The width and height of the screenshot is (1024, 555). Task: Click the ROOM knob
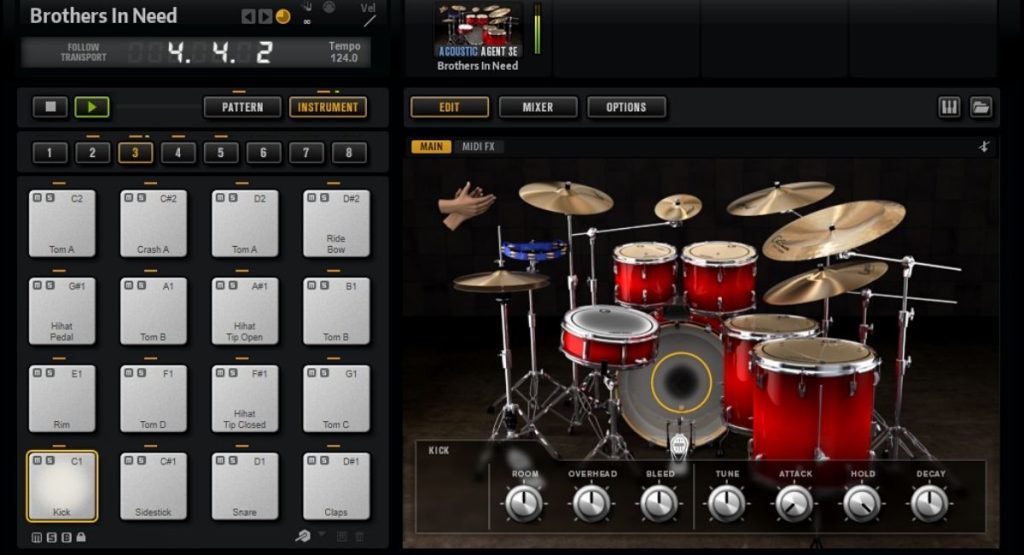[x=524, y=503]
